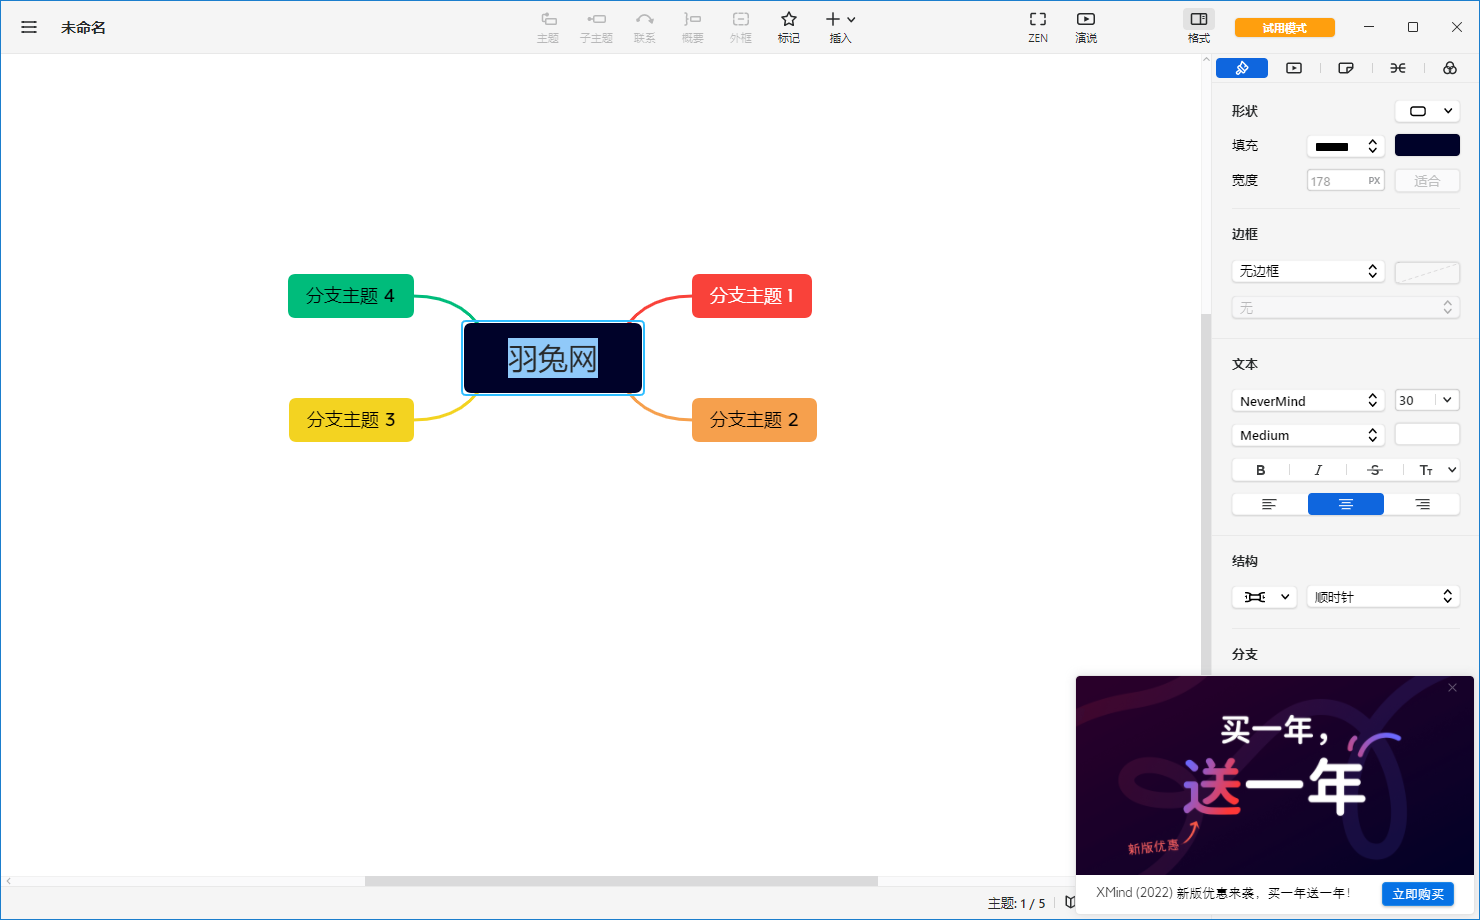Click the 主题 (topic) toolbar icon
Viewport: 1480px width, 920px height.
coord(548,27)
